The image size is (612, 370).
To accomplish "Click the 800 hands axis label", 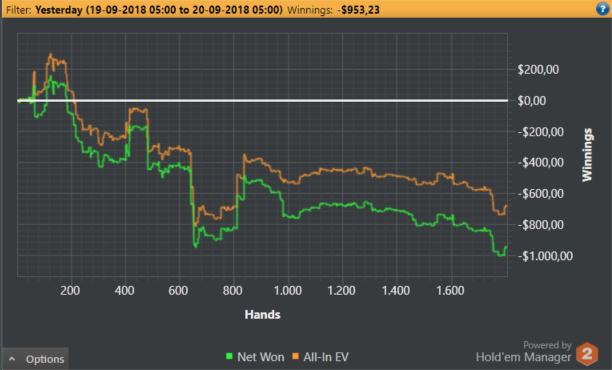I will coord(233,291).
